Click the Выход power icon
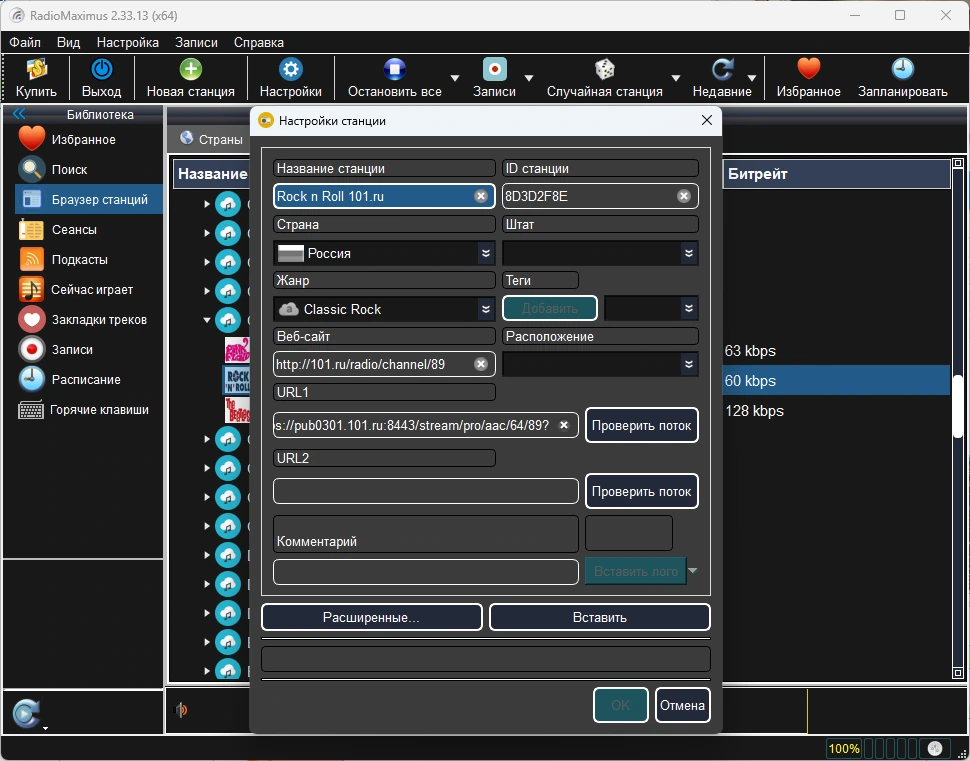 101,69
